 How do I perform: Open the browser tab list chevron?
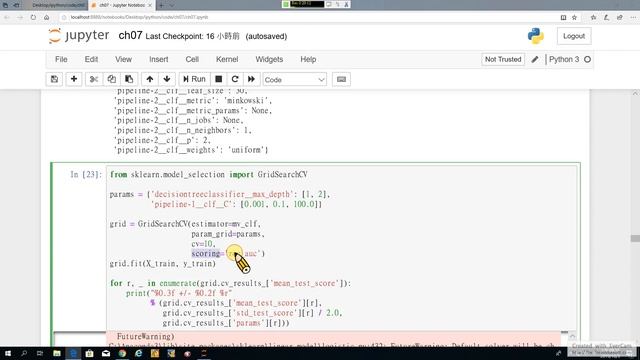pyautogui.click(x=171, y=5)
